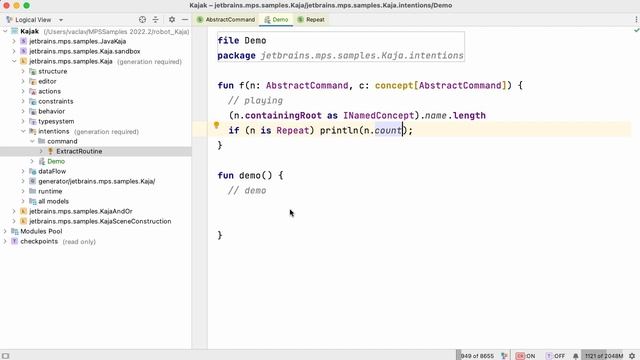The width and height of the screenshot is (640, 360).
Task: Toggle the CR cross-root checking ON indicator
Action: point(525,356)
